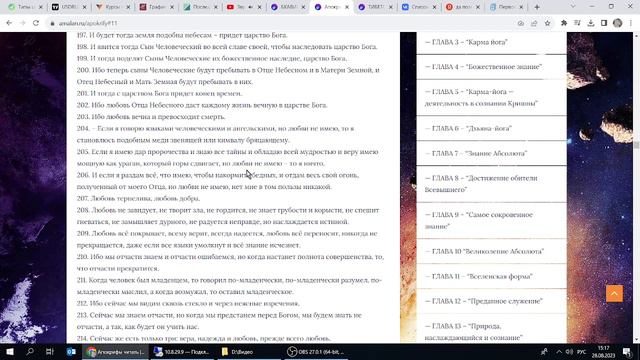Screen dimensions: 640x360
Task: Open the notification center icon
Action: (627, 351)
